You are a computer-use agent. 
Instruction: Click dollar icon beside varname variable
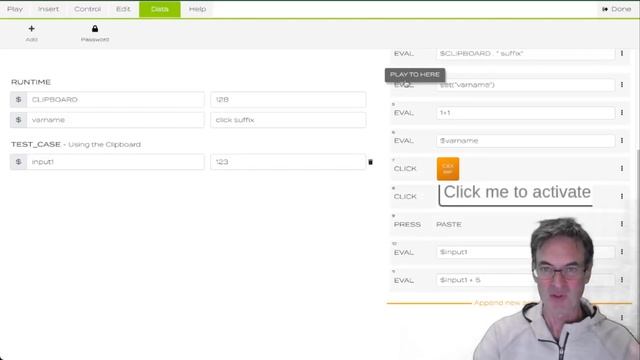click(x=18, y=120)
